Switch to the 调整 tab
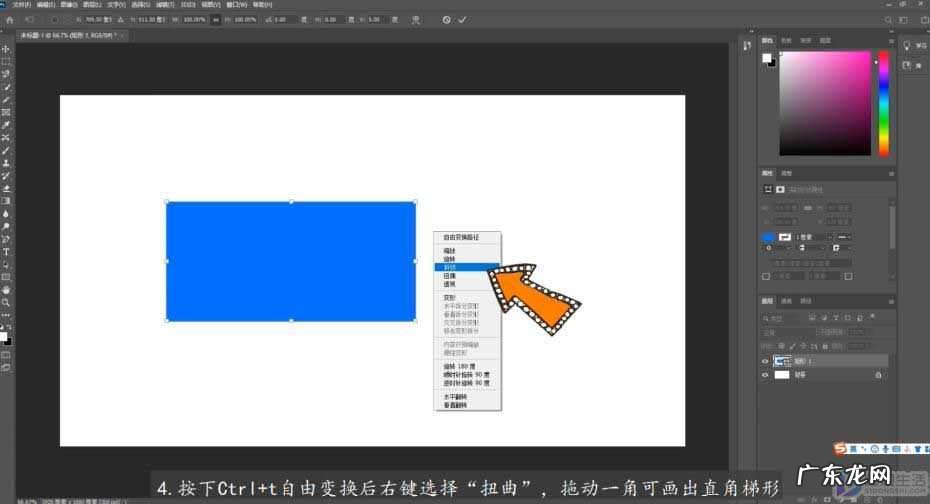The height and width of the screenshot is (504, 930). click(x=786, y=173)
